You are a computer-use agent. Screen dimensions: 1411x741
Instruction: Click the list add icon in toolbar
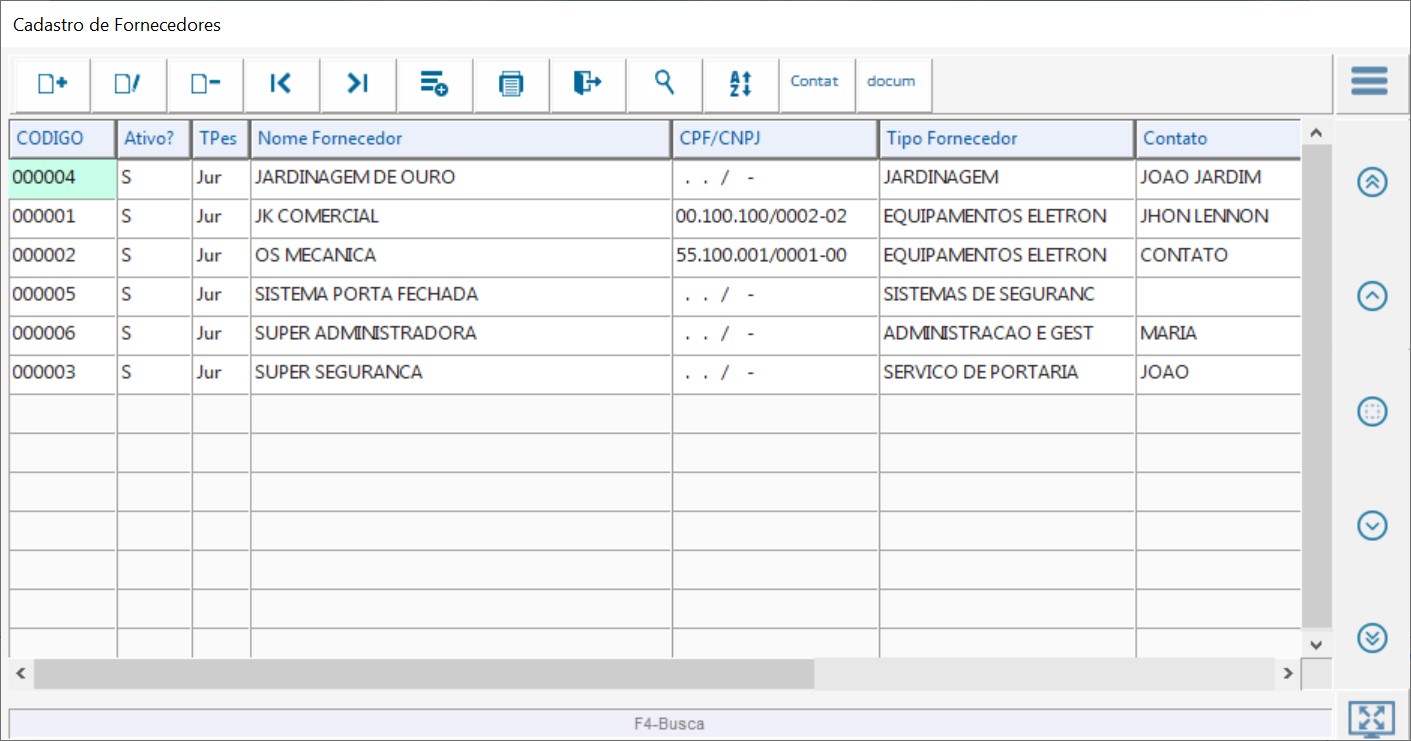click(x=434, y=84)
